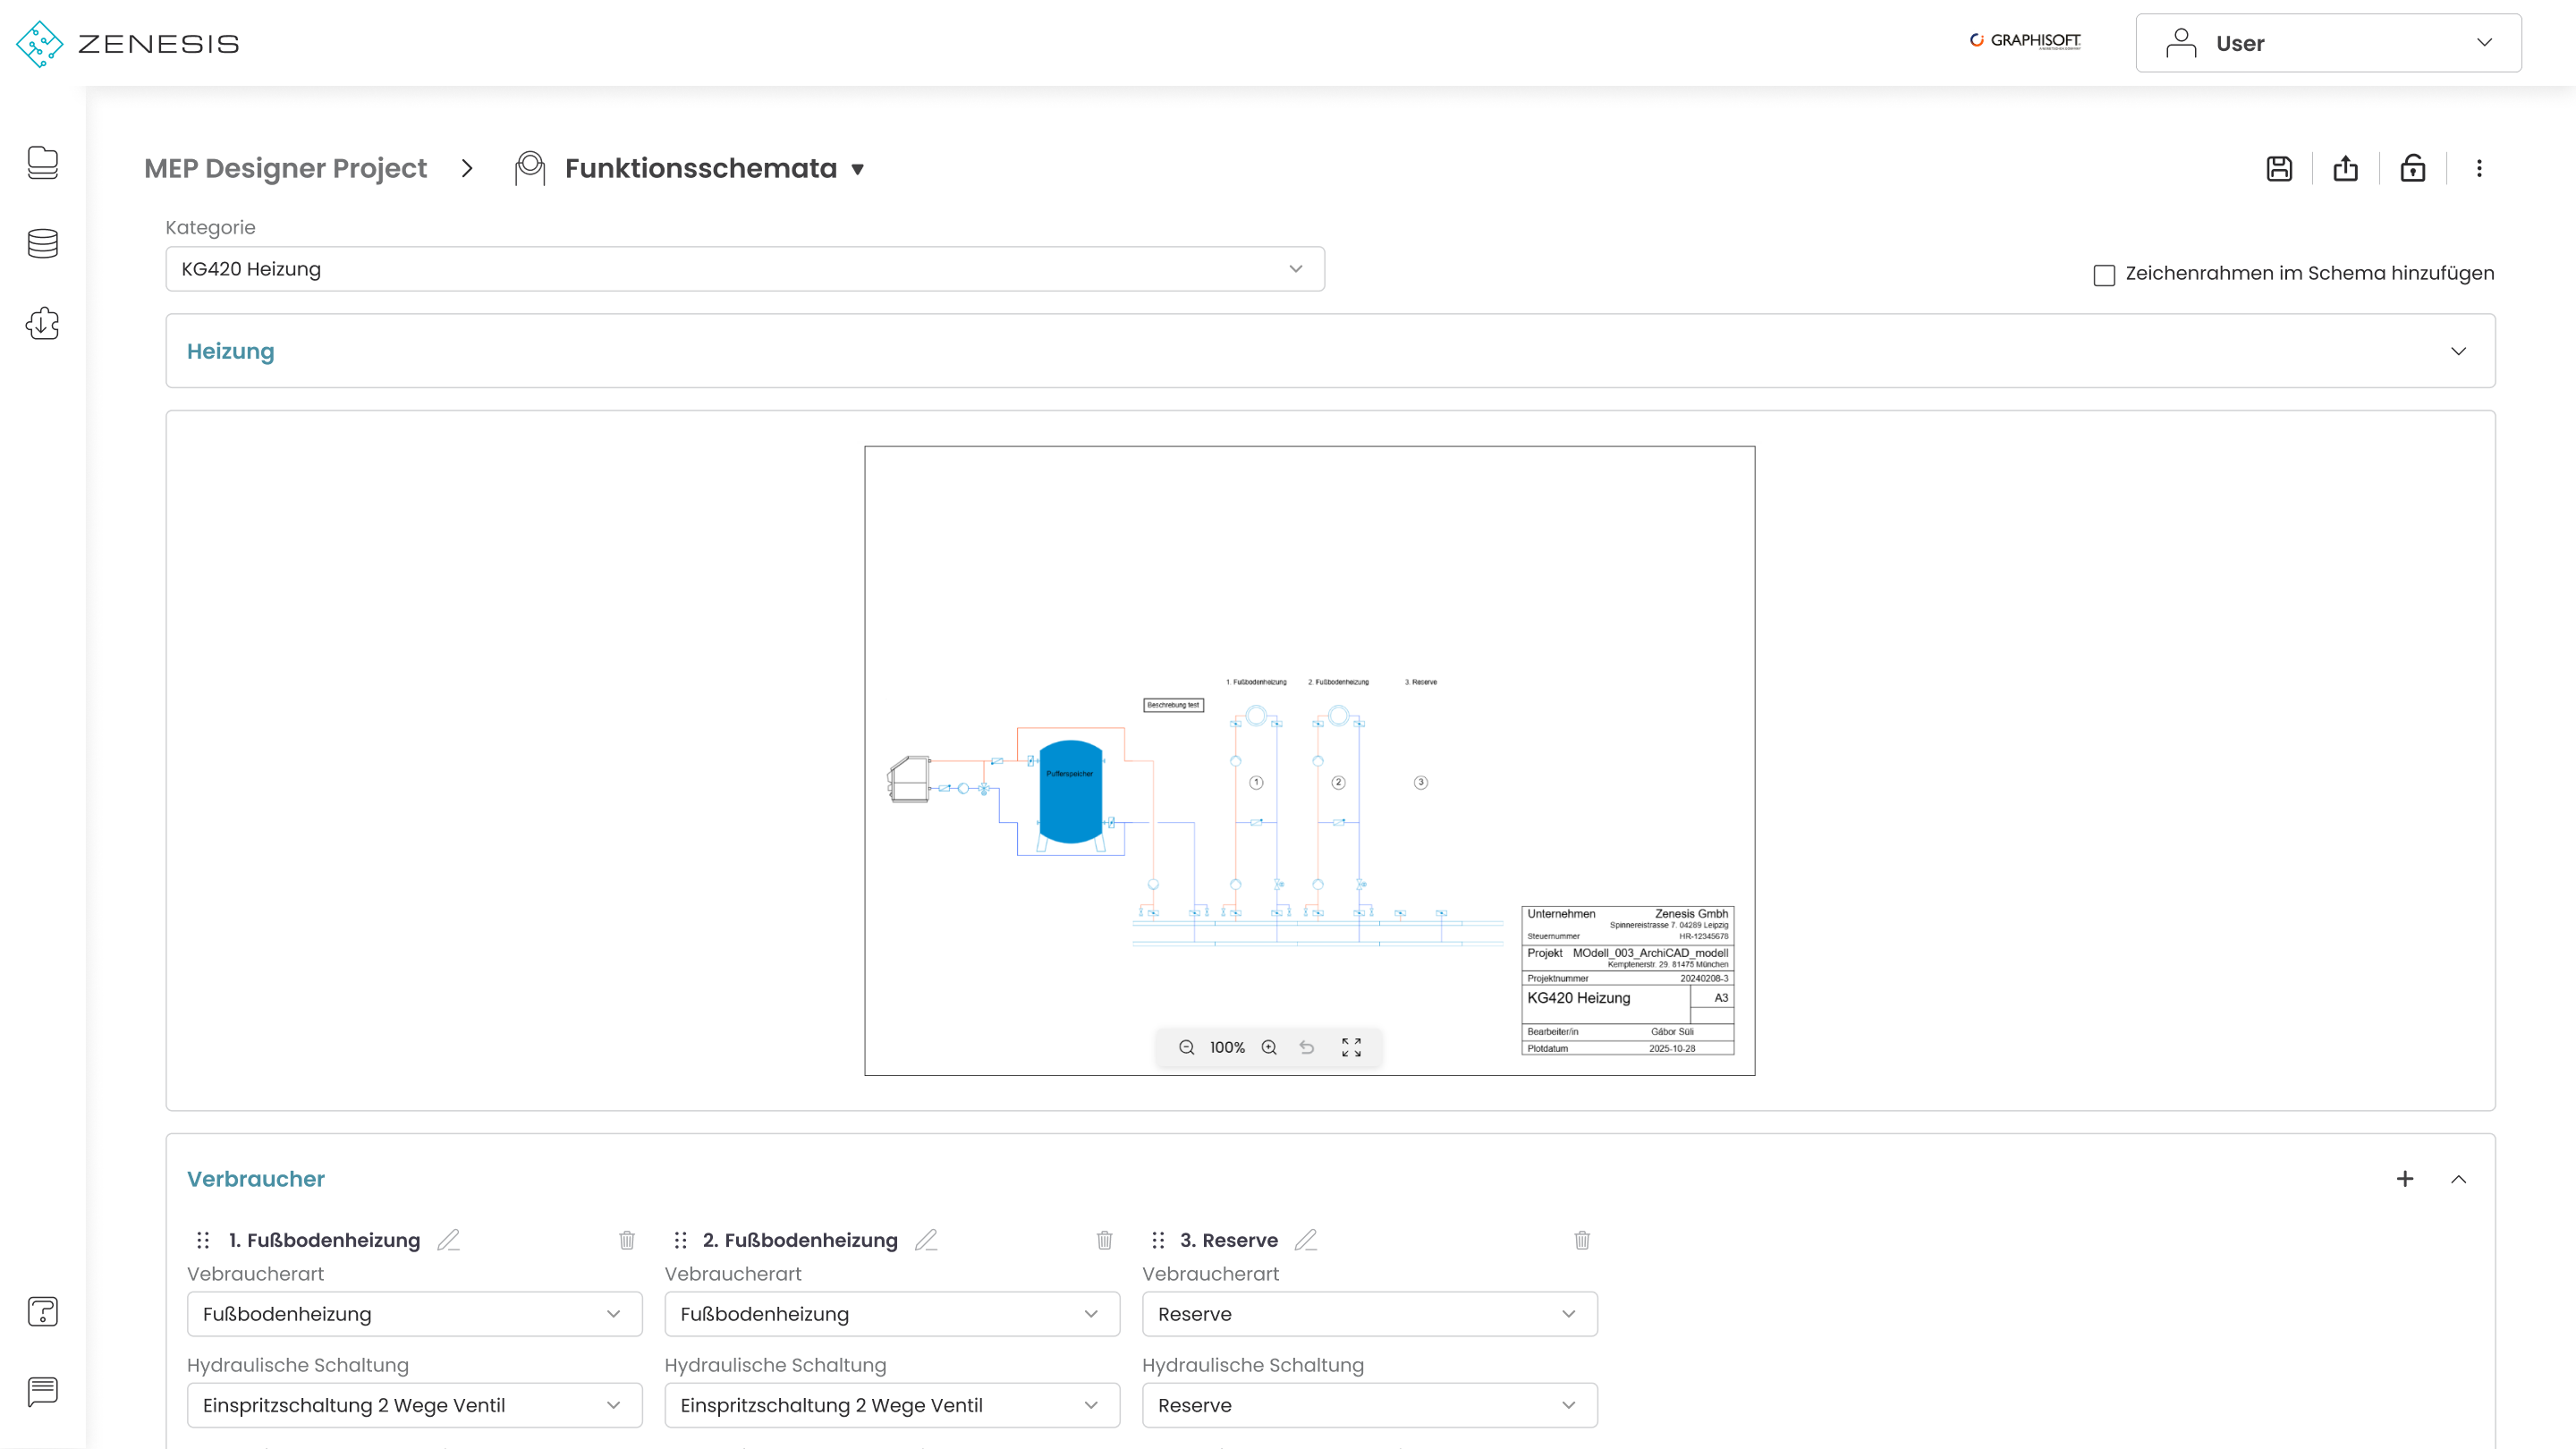This screenshot has width=2576, height=1449.
Task: Collapse the Verbraucher section
Action: [x=2458, y=1179]
